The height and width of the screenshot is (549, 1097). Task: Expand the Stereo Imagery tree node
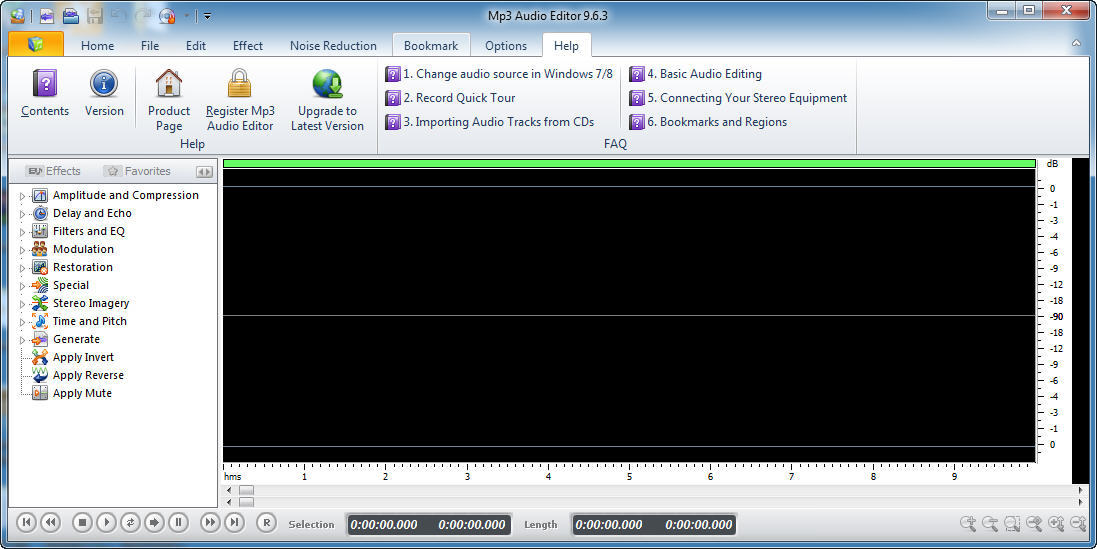22,304
